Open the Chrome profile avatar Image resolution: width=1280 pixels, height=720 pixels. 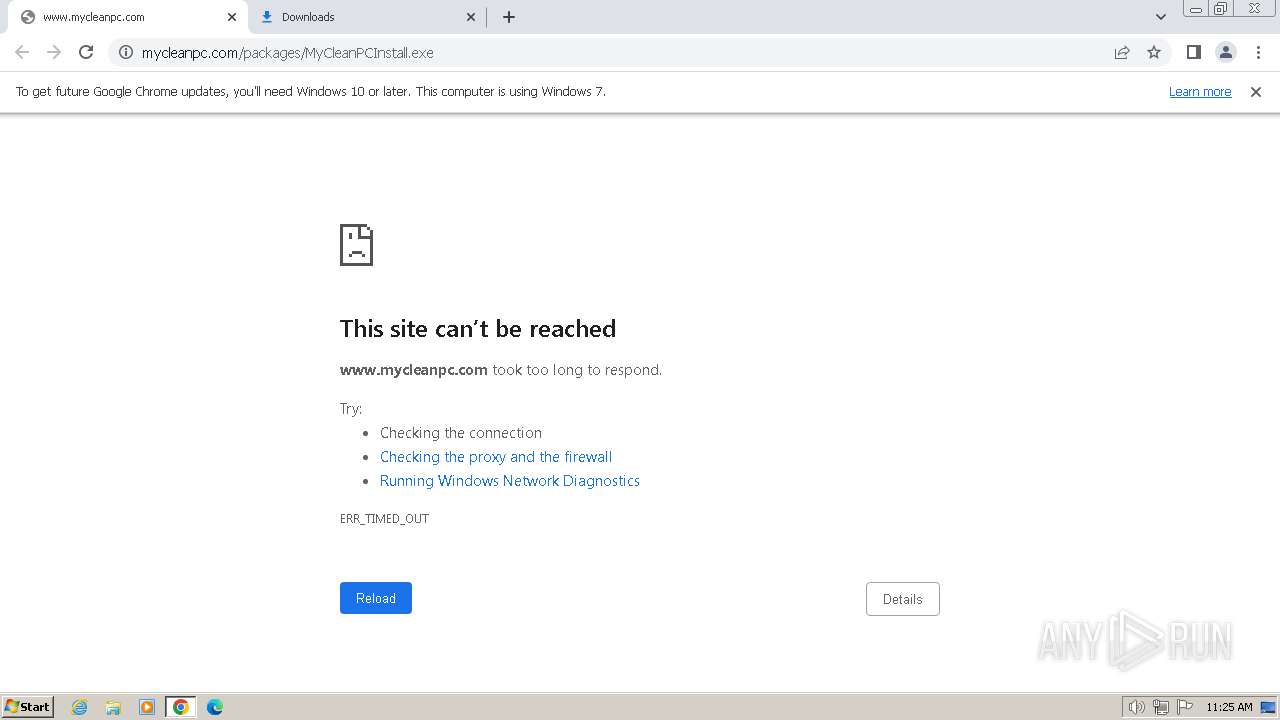pos(1226,53)
